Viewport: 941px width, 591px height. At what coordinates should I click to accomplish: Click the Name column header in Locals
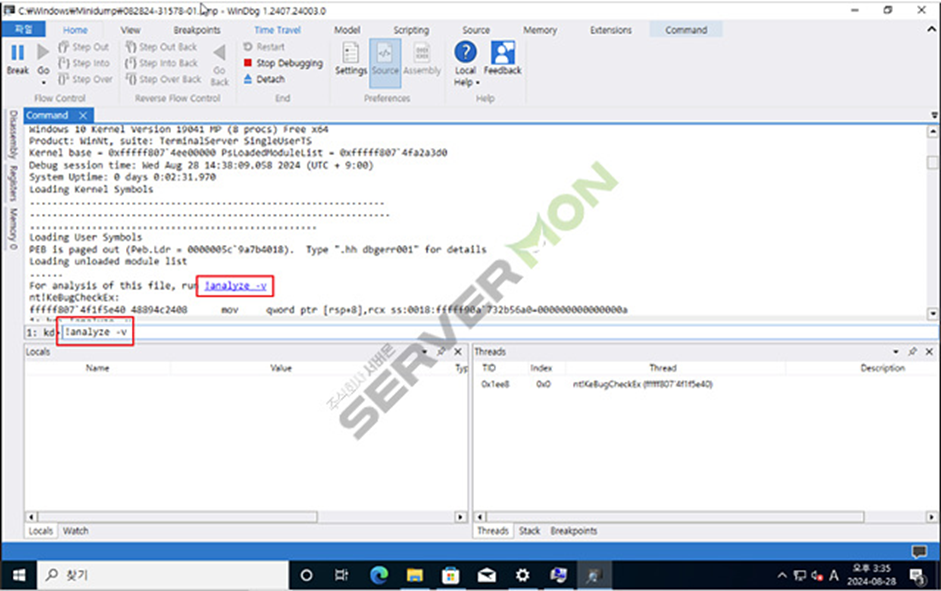tap(97, 368)
